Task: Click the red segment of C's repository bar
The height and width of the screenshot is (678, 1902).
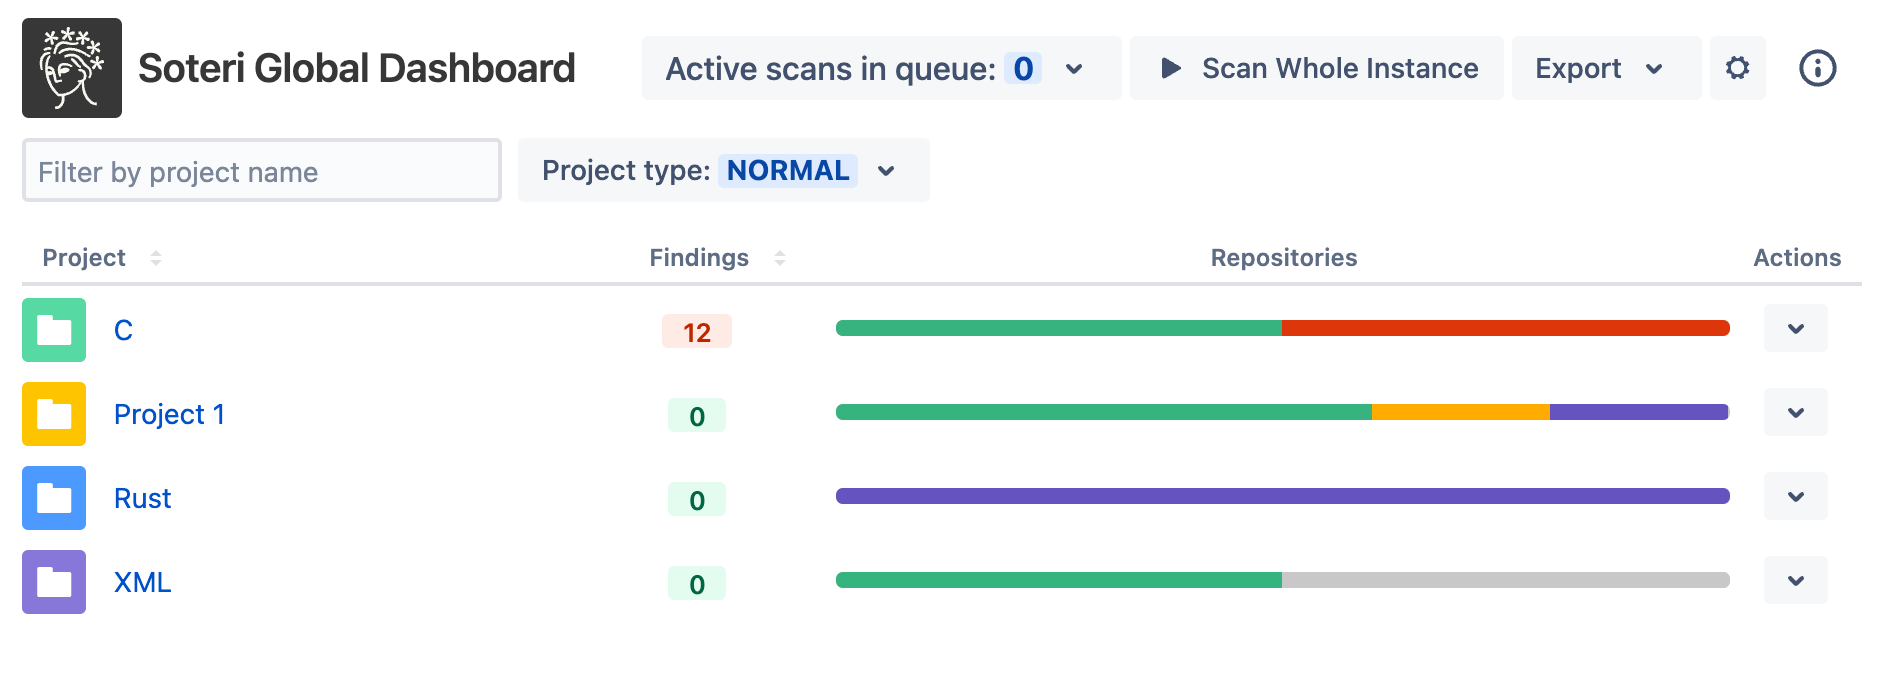Action: point(1505,328)
